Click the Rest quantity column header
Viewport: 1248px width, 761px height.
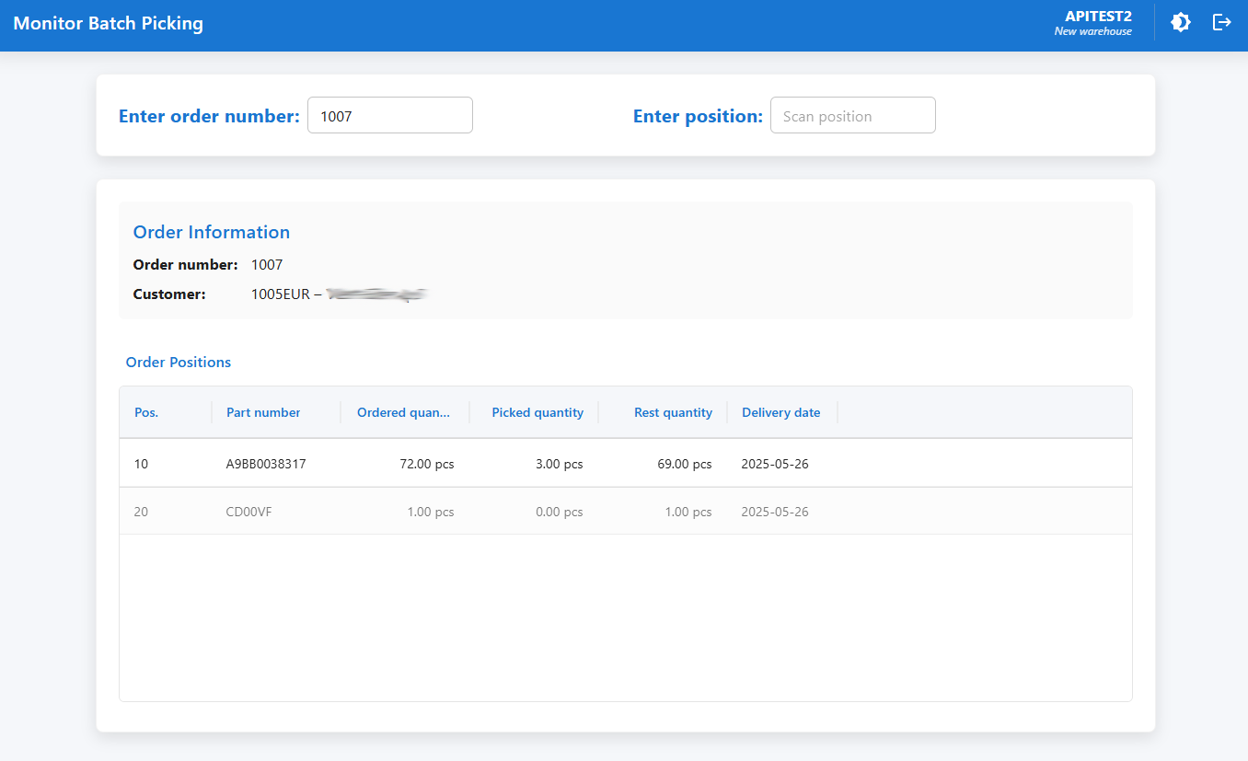point(672,412)
